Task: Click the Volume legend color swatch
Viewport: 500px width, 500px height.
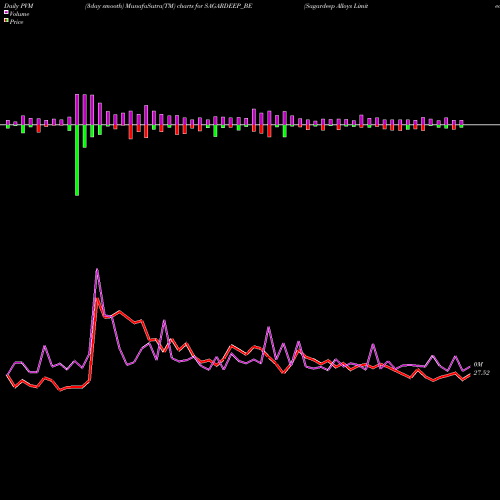Action: [x=6, y=13]
